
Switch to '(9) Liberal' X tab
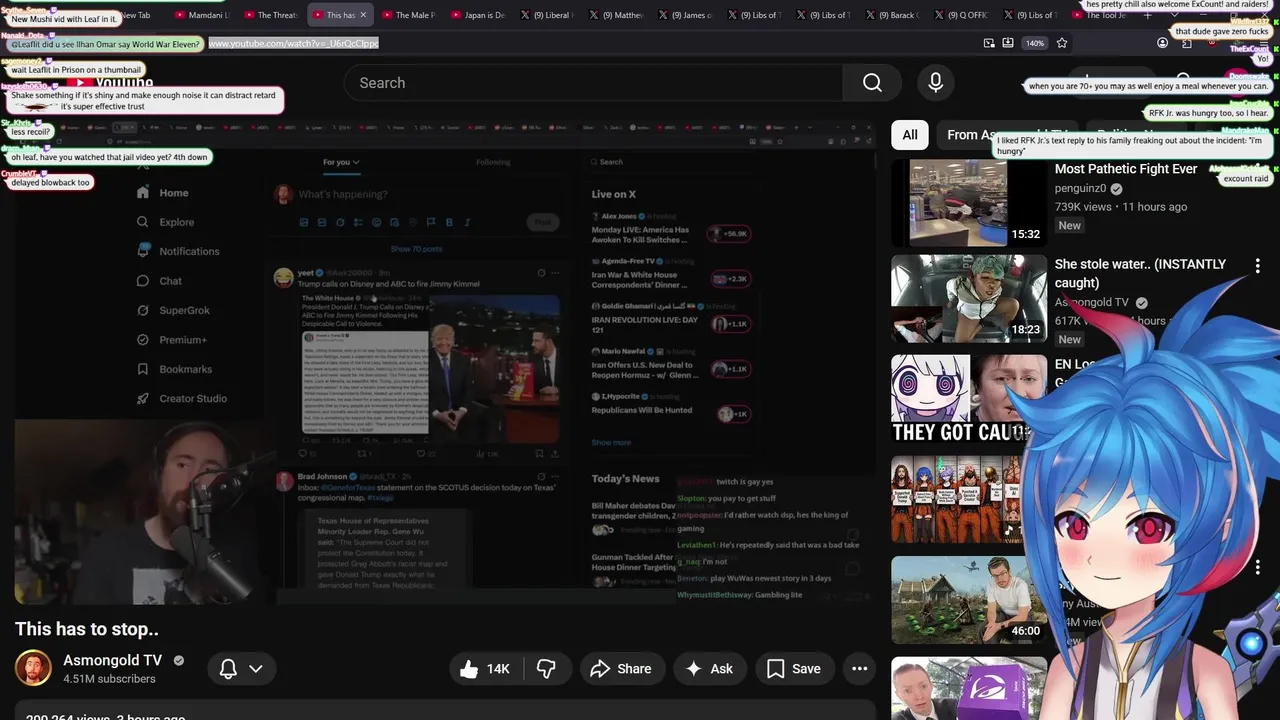point(549,15)
